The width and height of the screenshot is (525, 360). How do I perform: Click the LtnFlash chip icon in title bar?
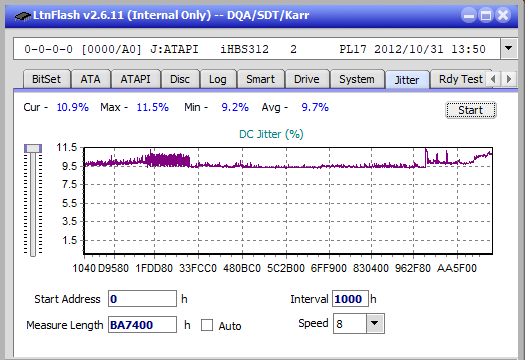click(x=22, y=16)
